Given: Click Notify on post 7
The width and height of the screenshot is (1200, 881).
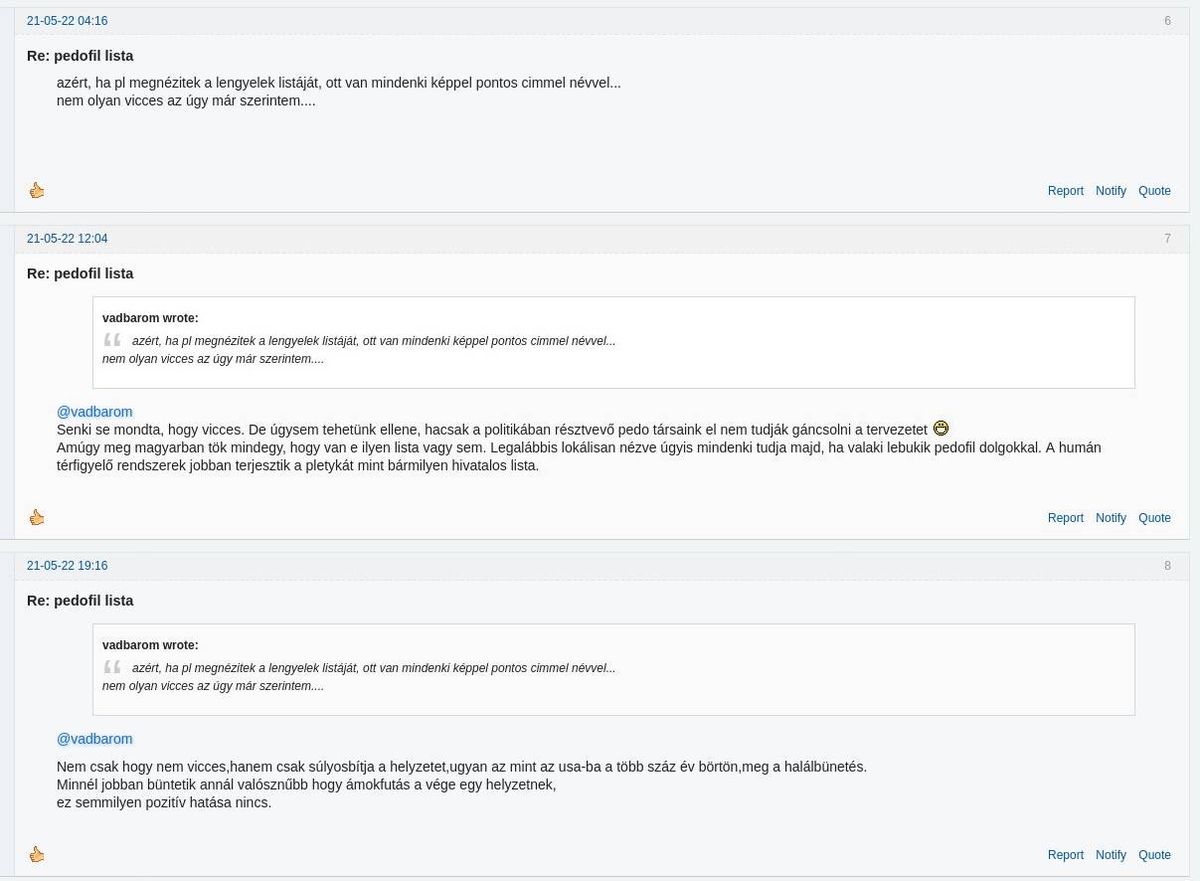Looking at the screenshot, I should pos(1110,518).
